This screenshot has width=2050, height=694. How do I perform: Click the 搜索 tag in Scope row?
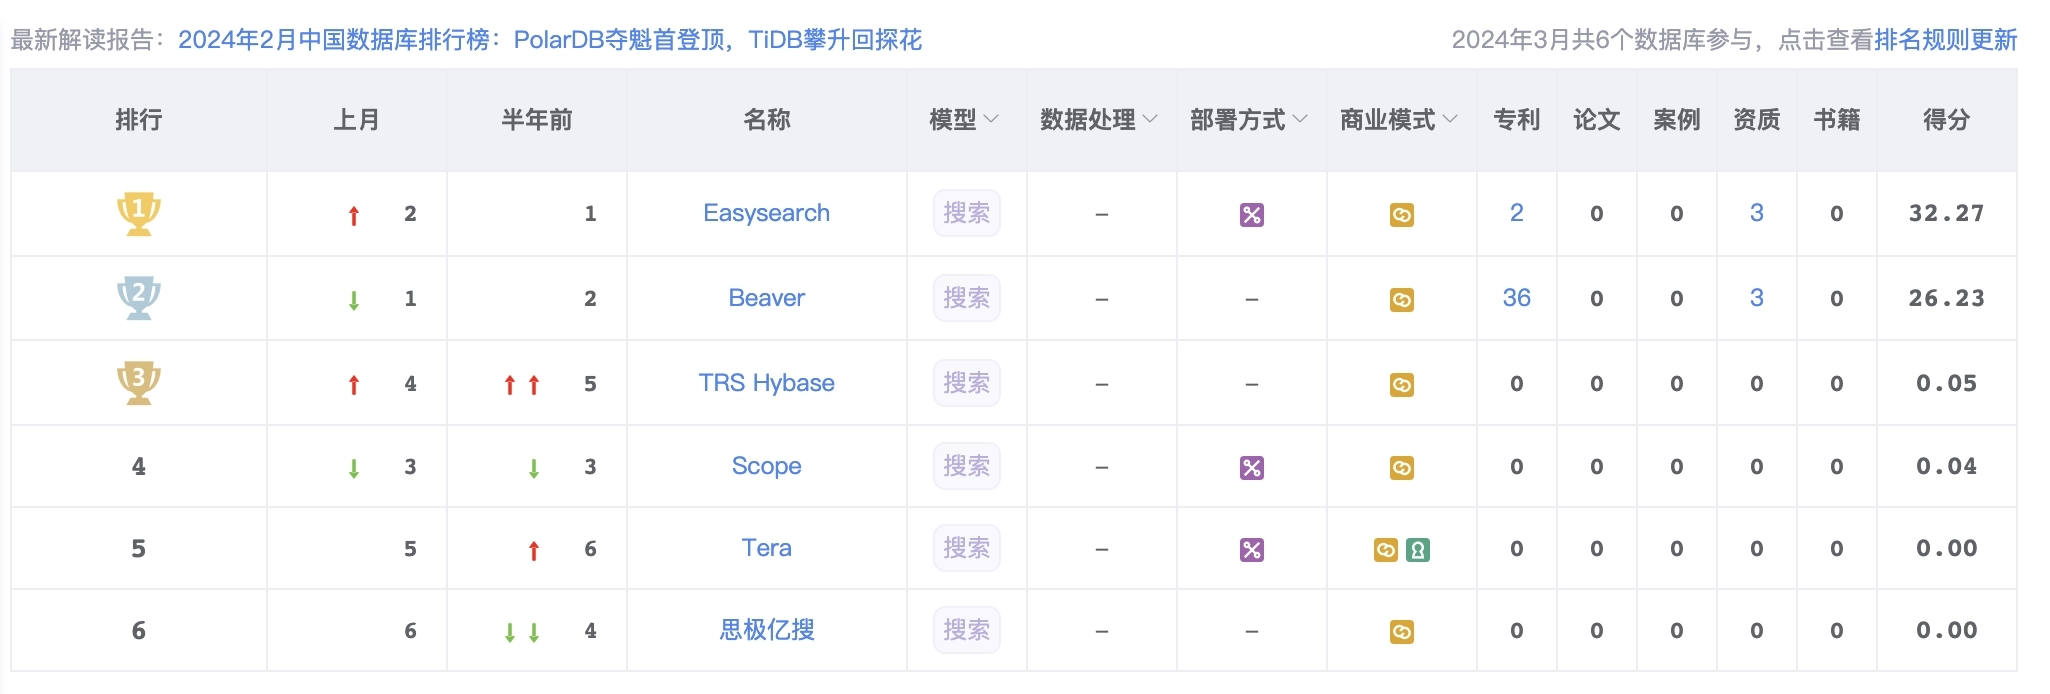(966, 466)
